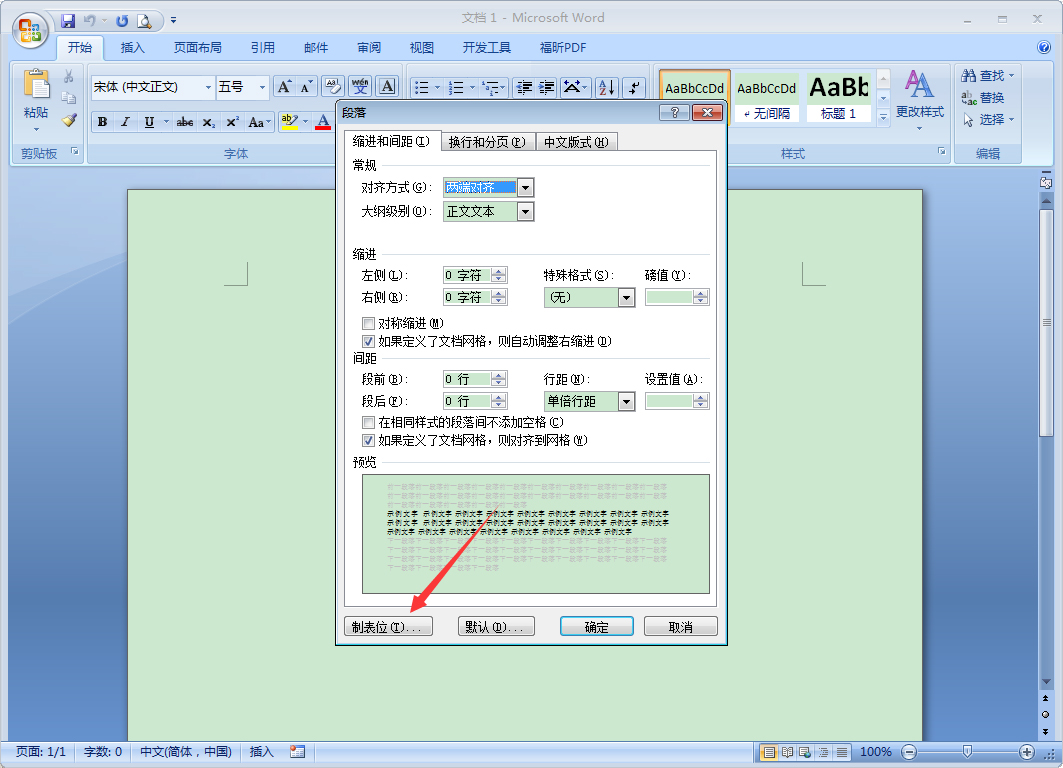Open the 行距 line spacing dropdown

tap(625, 401)
